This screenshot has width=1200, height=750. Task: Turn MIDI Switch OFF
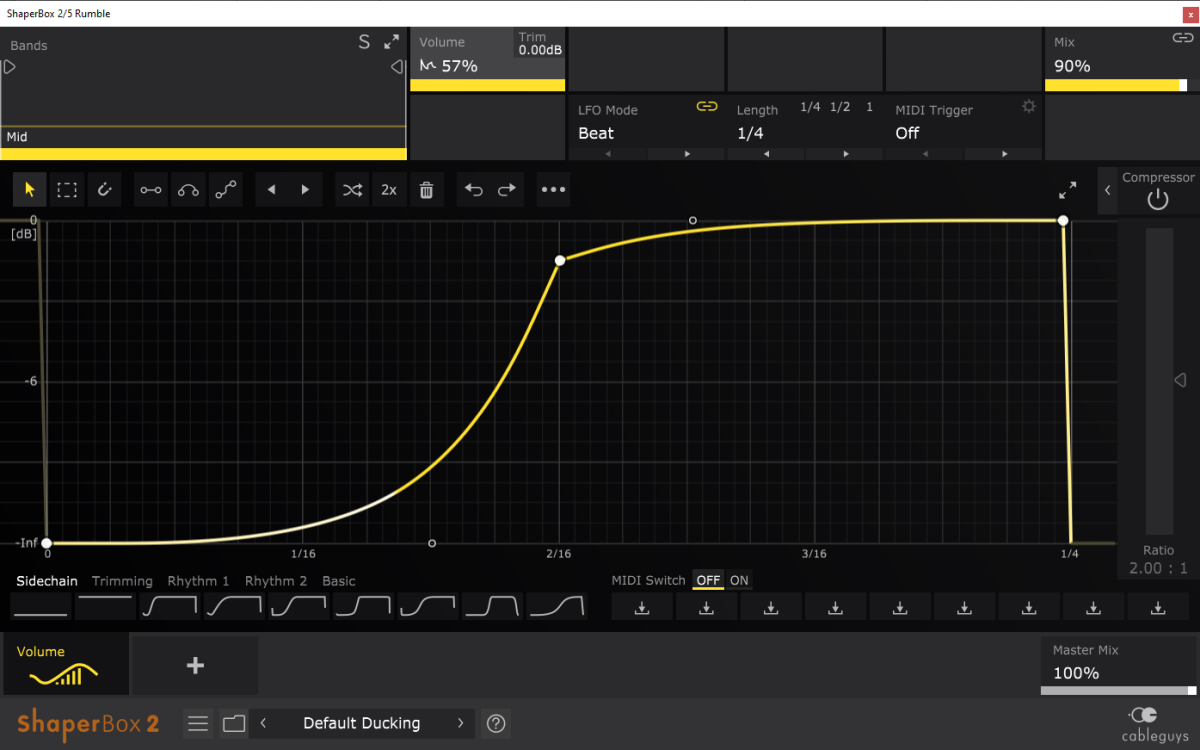click(708, 581)
